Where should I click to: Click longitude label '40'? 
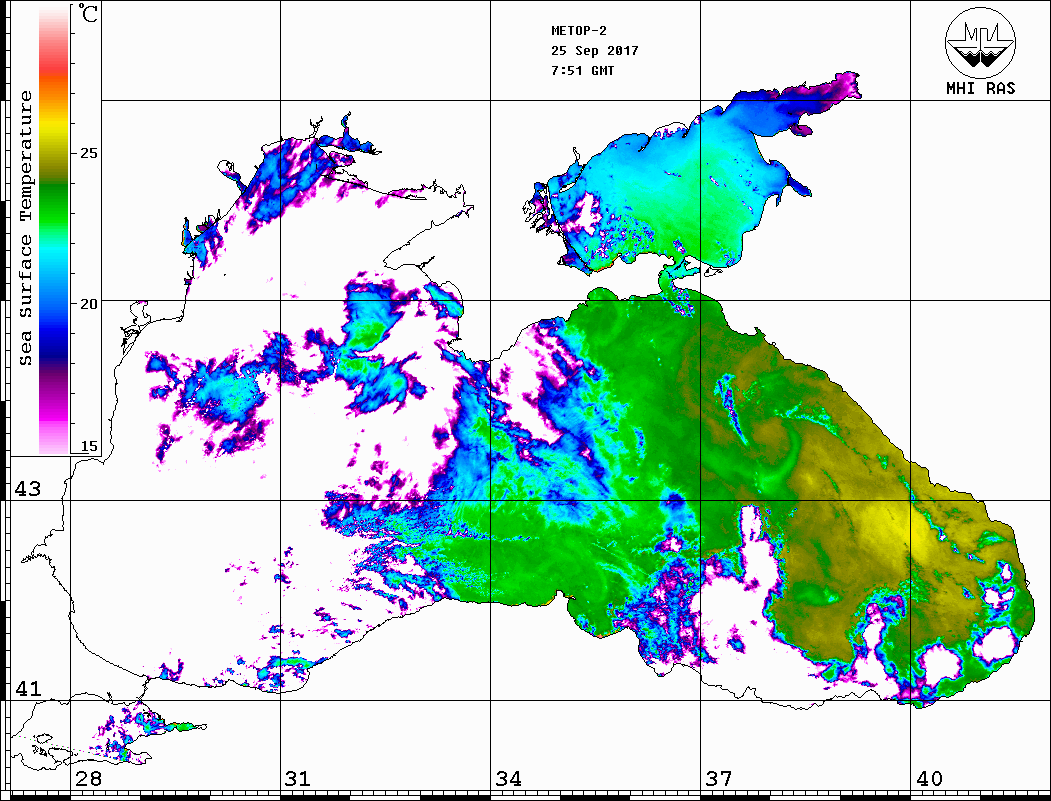[929, 778]
